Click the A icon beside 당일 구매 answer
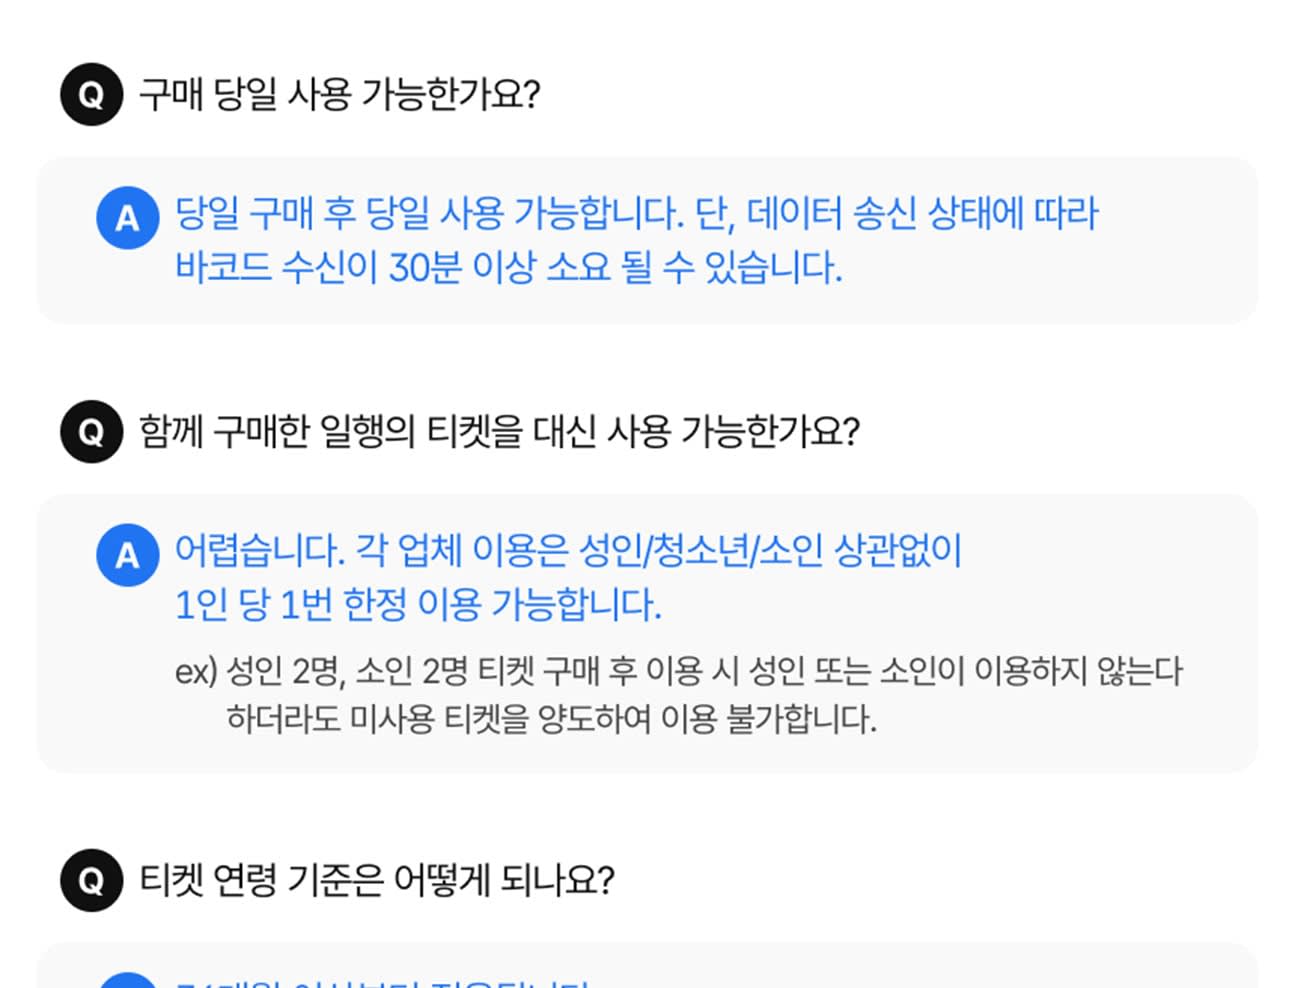The height and width of the screenshot is (988, 1295). point(127,217)
